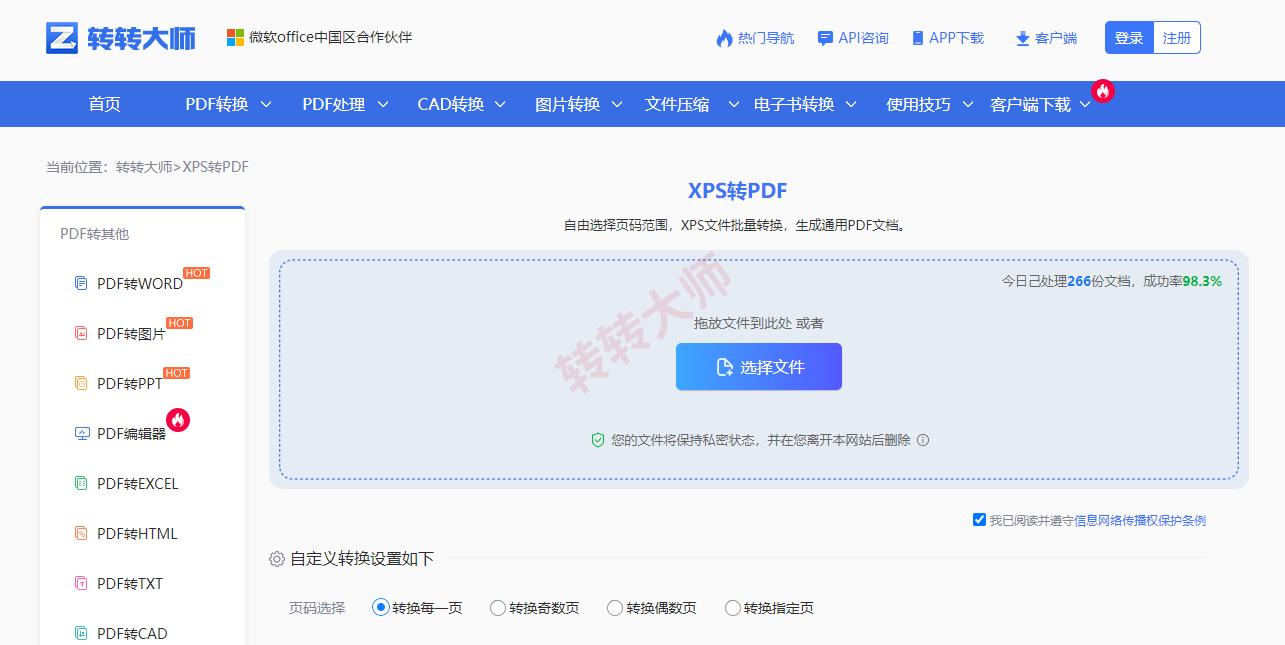Expand the 使用技巧 menu chevron
The image size is (1285, 645).
[968, 104]
